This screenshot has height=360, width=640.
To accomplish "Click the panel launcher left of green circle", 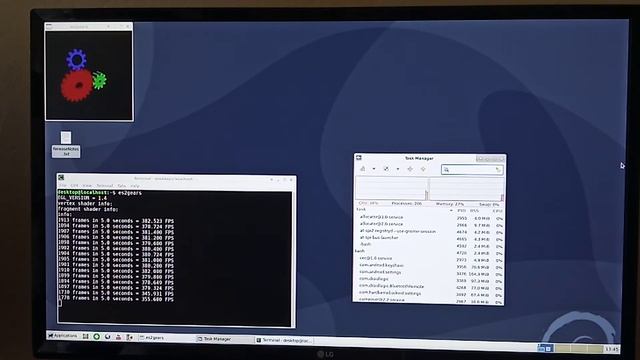I will tap(85, 336).
